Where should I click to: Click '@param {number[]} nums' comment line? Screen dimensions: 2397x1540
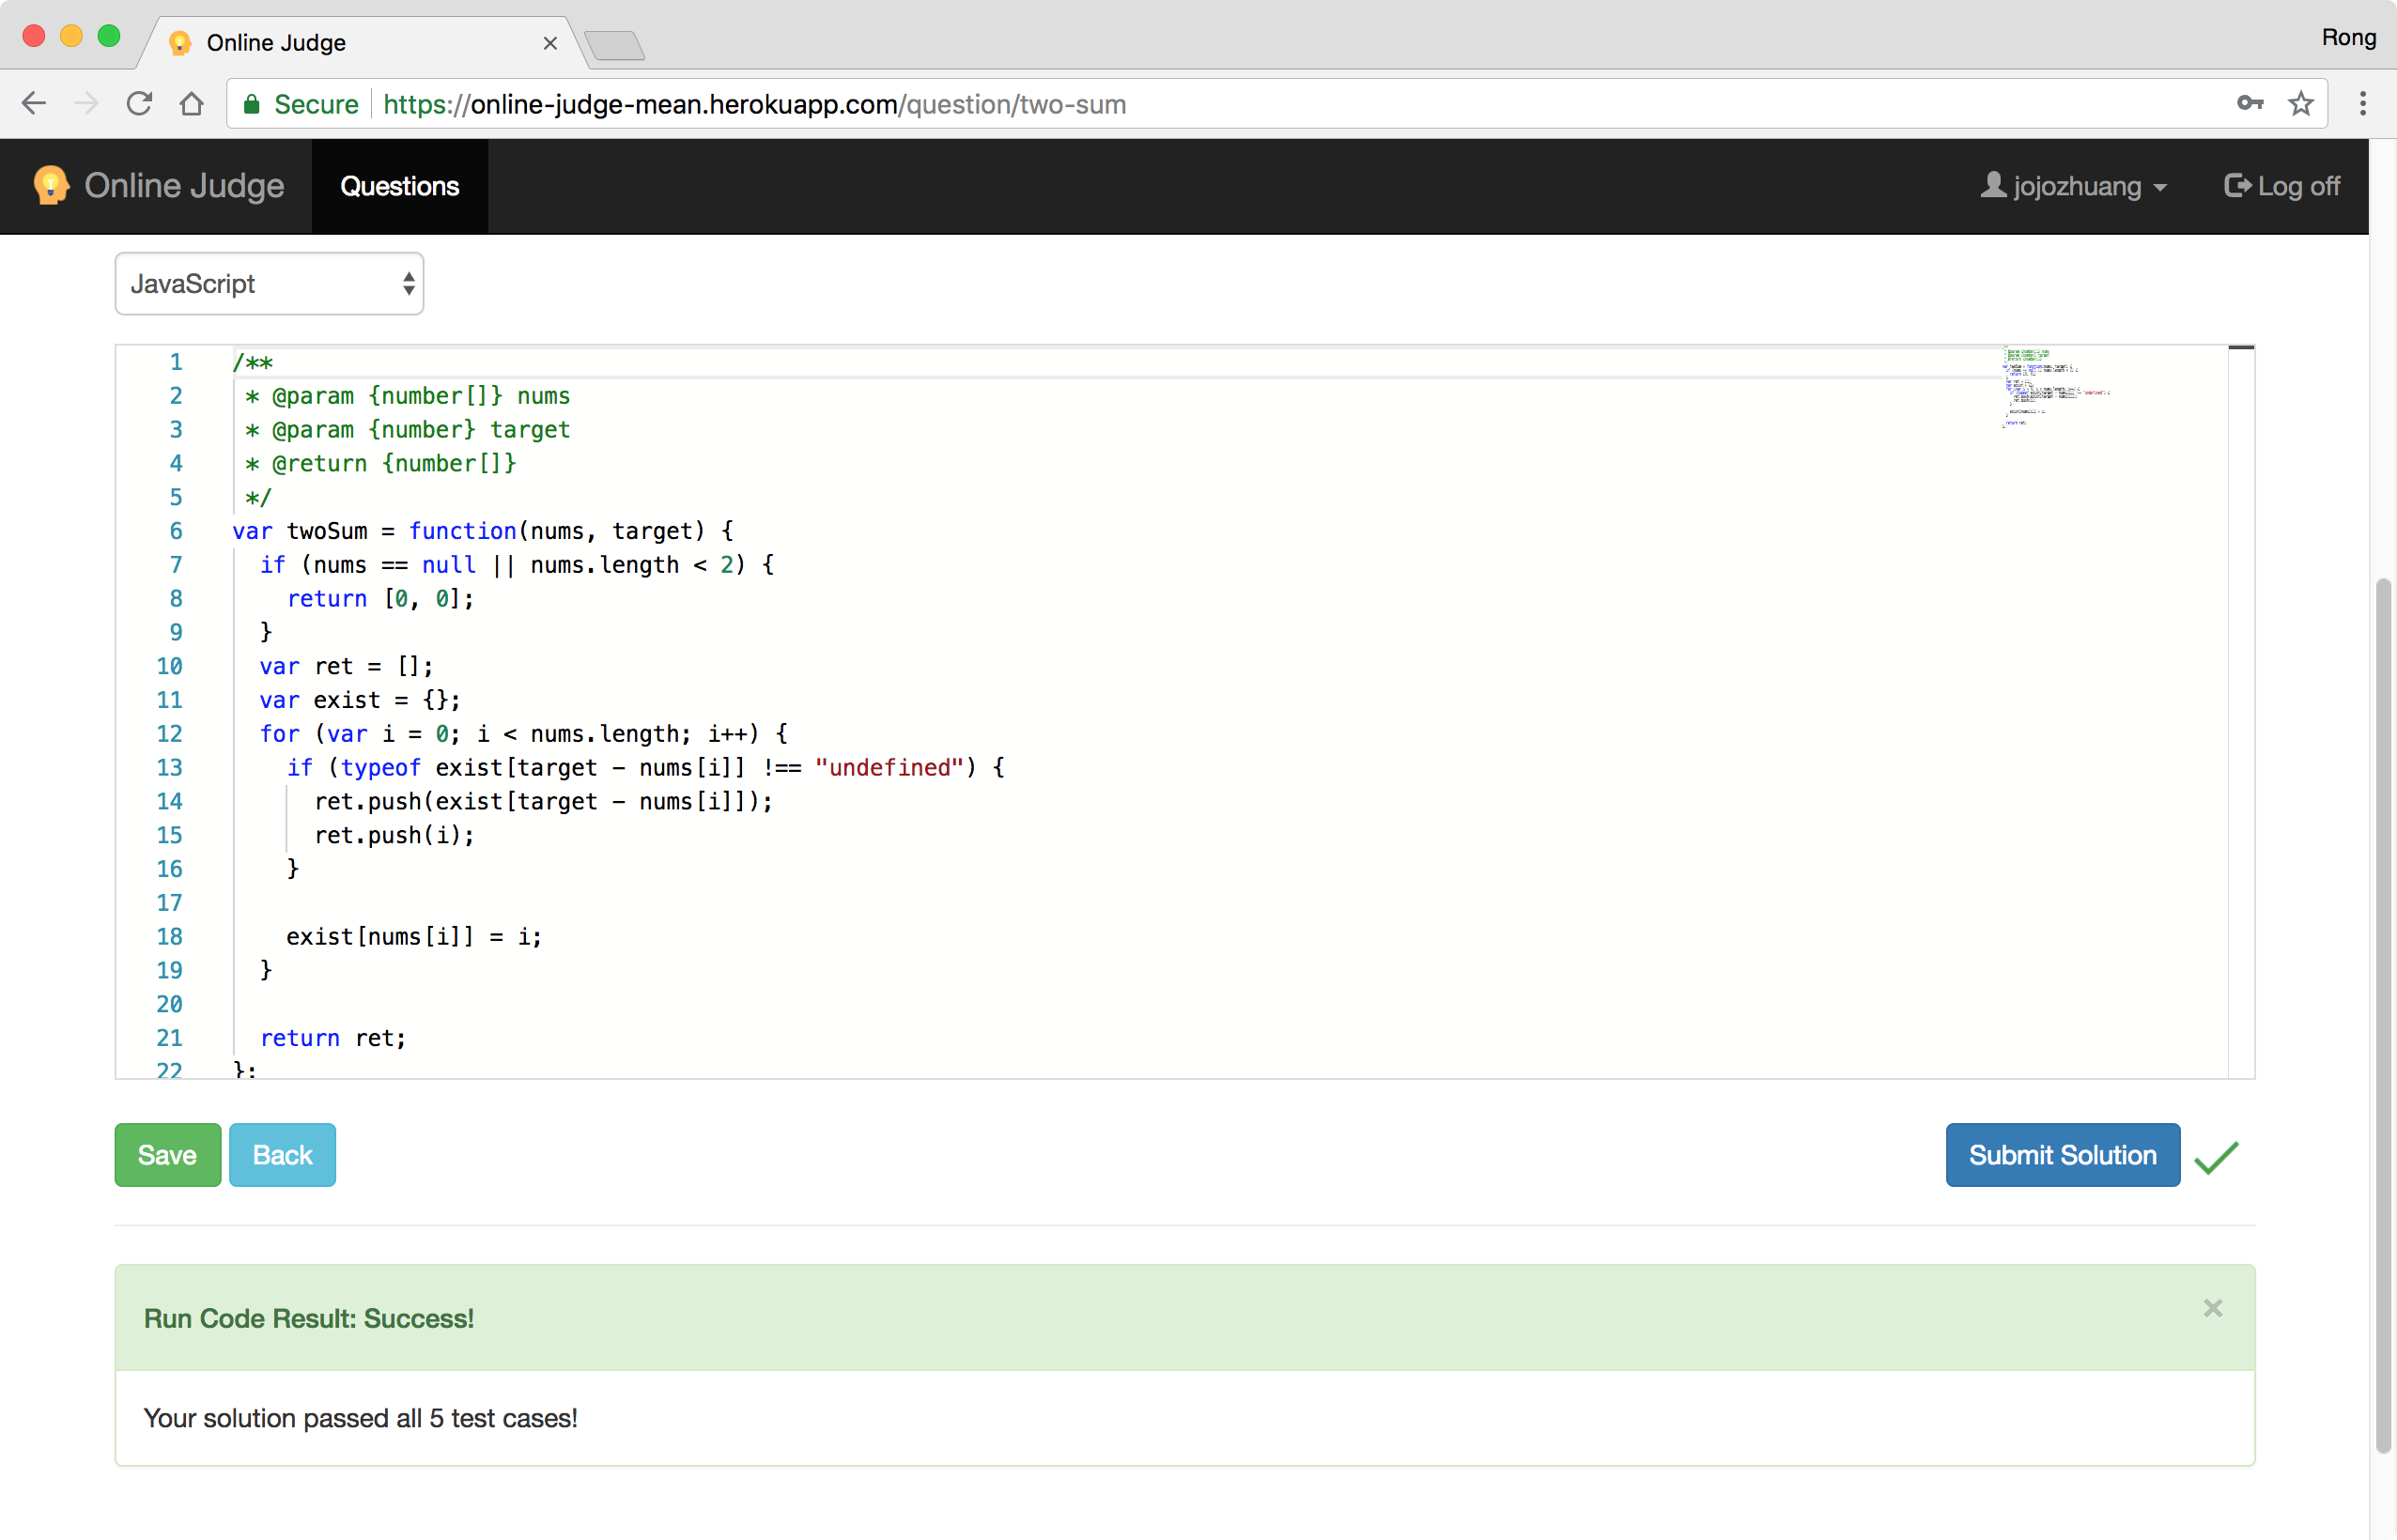[408, 396]
